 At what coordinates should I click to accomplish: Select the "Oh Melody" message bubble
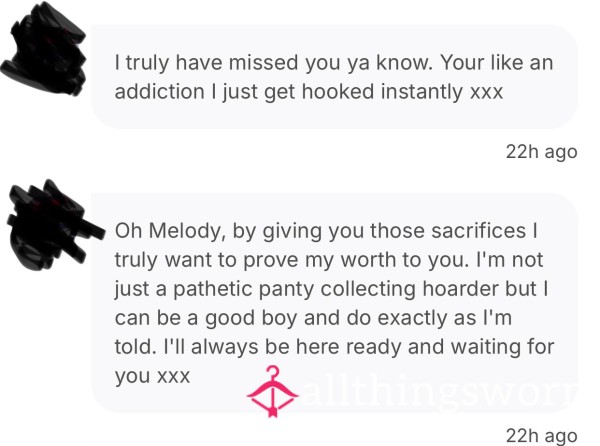click(334, 303)
